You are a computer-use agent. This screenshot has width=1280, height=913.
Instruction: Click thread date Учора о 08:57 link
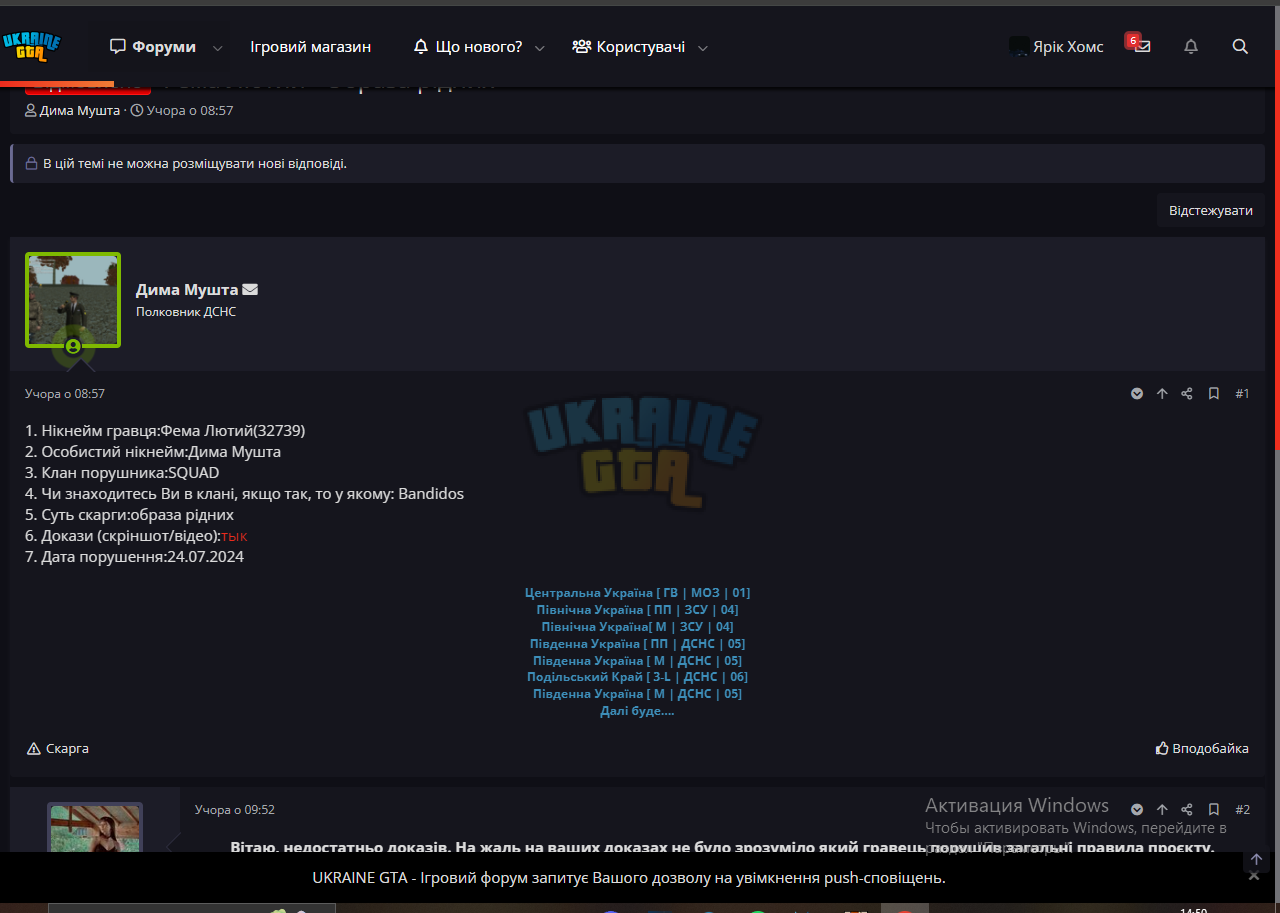coord(190,110)
